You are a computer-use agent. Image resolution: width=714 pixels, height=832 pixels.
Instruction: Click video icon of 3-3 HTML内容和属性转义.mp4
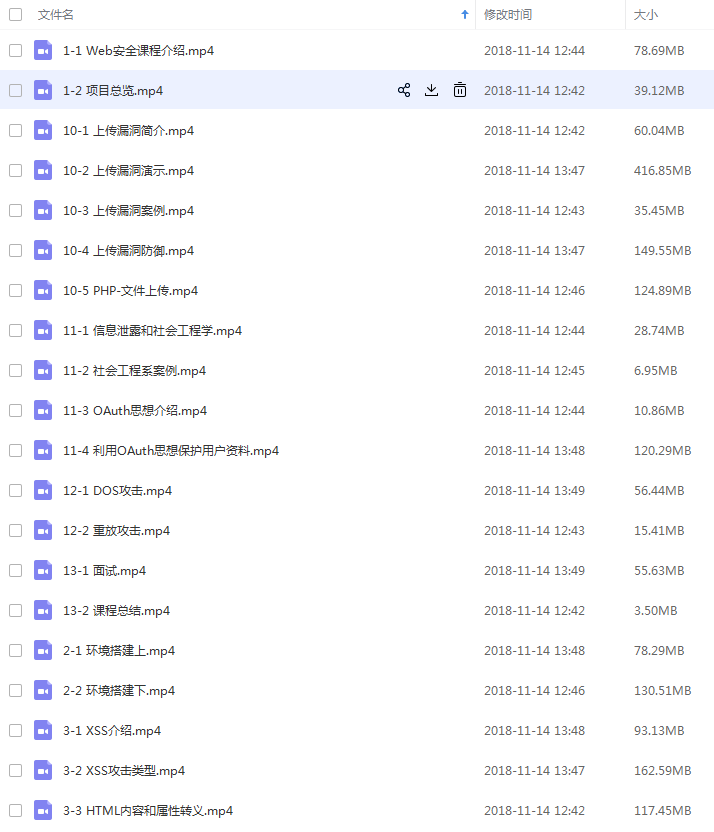[43, 811]
